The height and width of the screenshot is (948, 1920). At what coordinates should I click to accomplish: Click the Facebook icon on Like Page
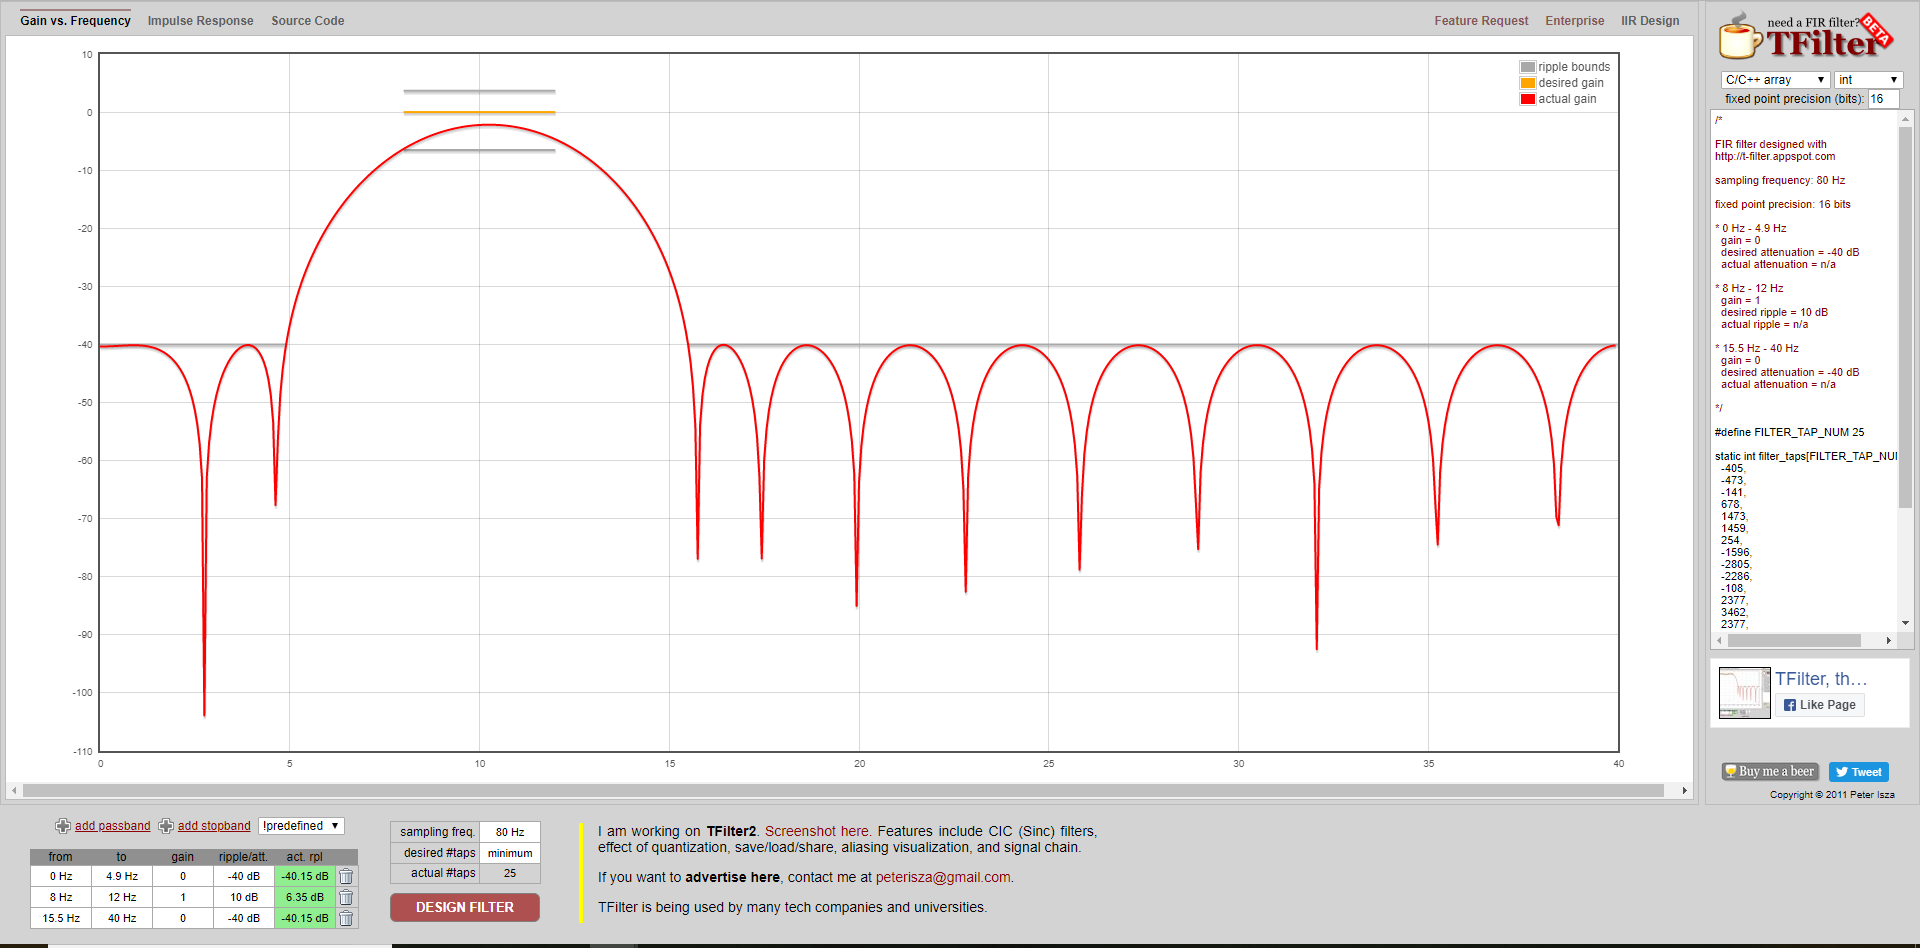click(x=1790, y=705)
